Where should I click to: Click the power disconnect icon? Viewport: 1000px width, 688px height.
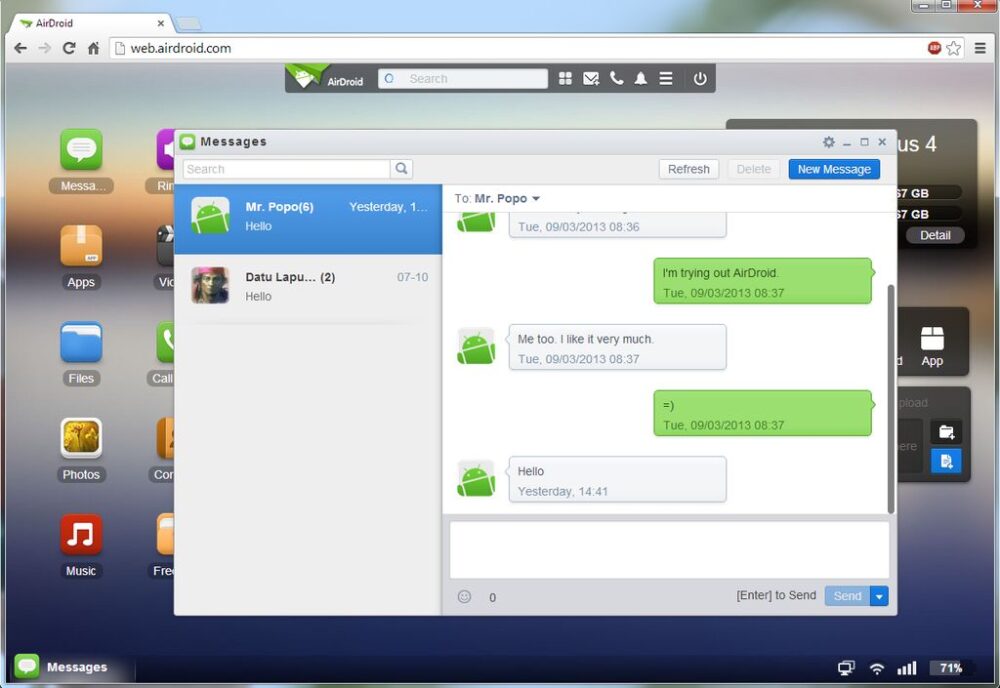(x=699, y=78)
